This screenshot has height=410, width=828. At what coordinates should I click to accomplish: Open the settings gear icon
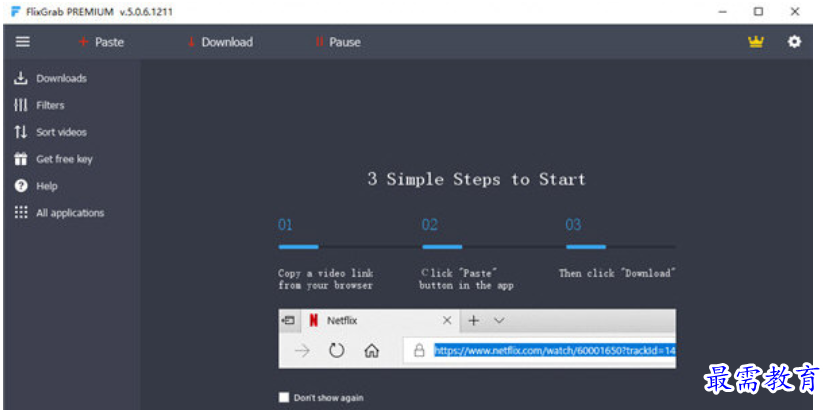tap(794, 42)
